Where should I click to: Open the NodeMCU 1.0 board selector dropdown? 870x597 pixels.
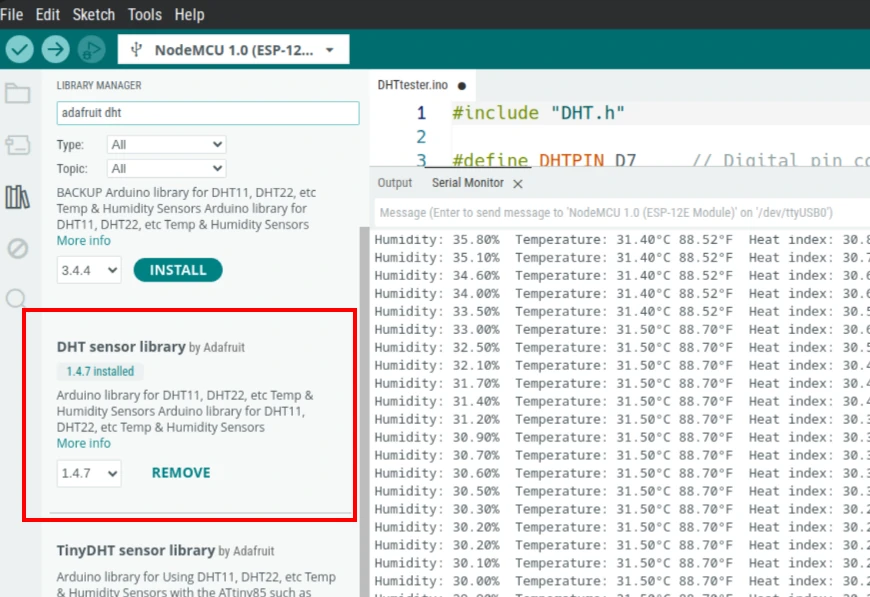pyautogui.click(x=234, y=50)
